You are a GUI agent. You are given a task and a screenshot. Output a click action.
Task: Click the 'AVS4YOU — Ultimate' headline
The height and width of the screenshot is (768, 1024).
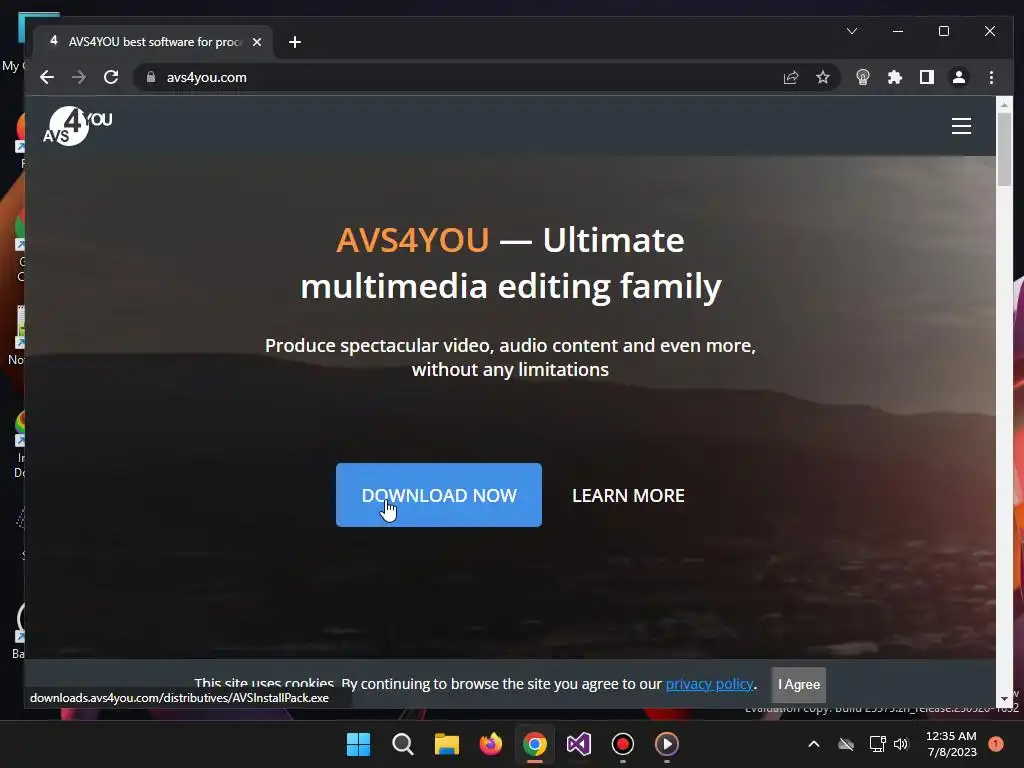510,240
